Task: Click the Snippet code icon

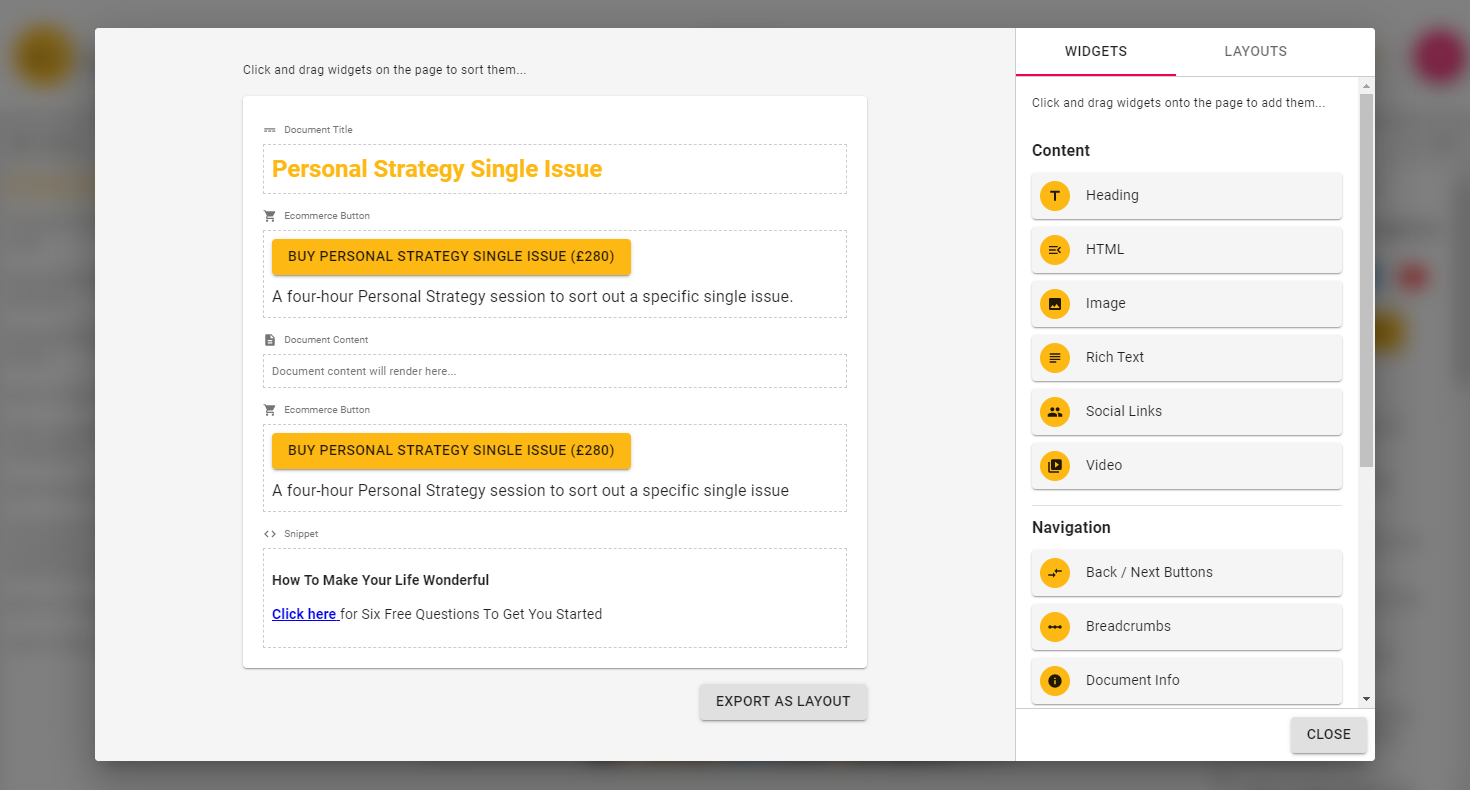Action: (x=270, y=534)
